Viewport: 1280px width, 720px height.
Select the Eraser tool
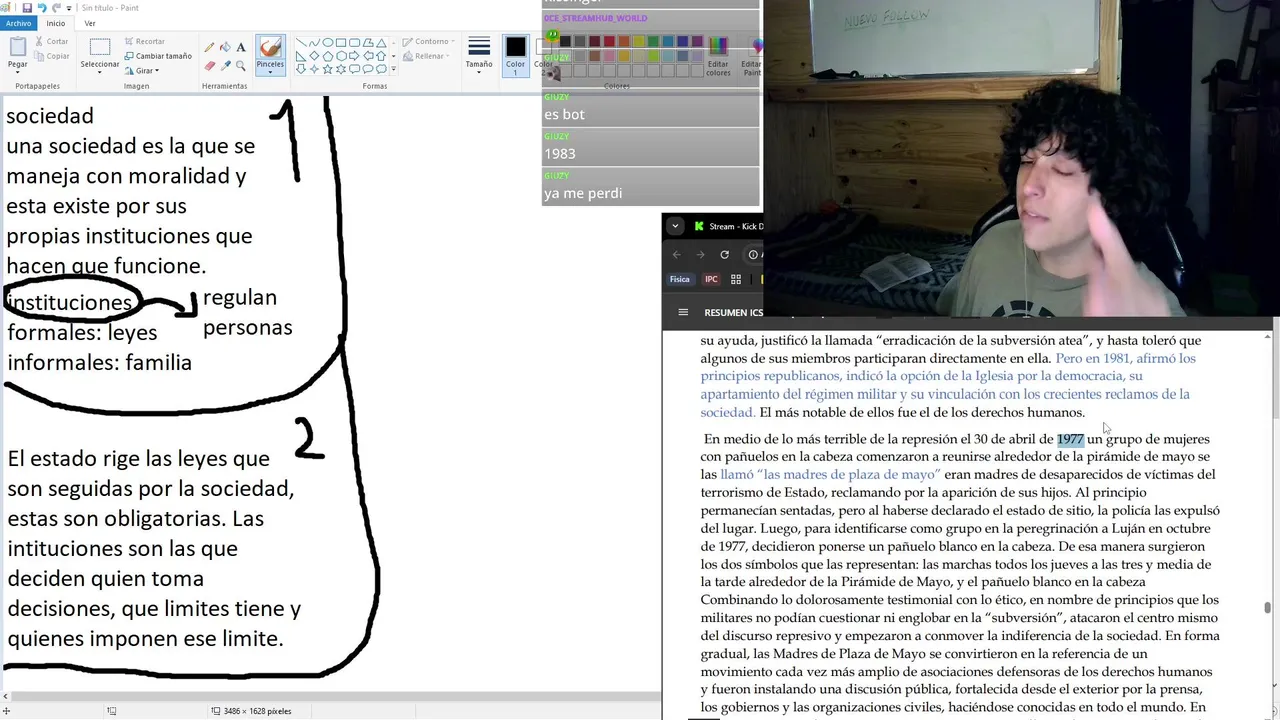210,66
